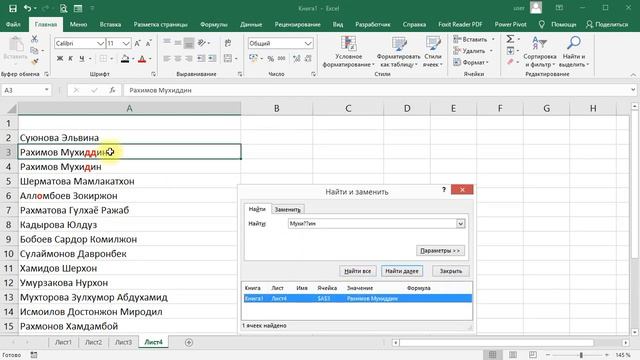Click the Wrap Text icon
This screenshot has height=360, width=640.
pyautogui.click(x=228, y=43)
